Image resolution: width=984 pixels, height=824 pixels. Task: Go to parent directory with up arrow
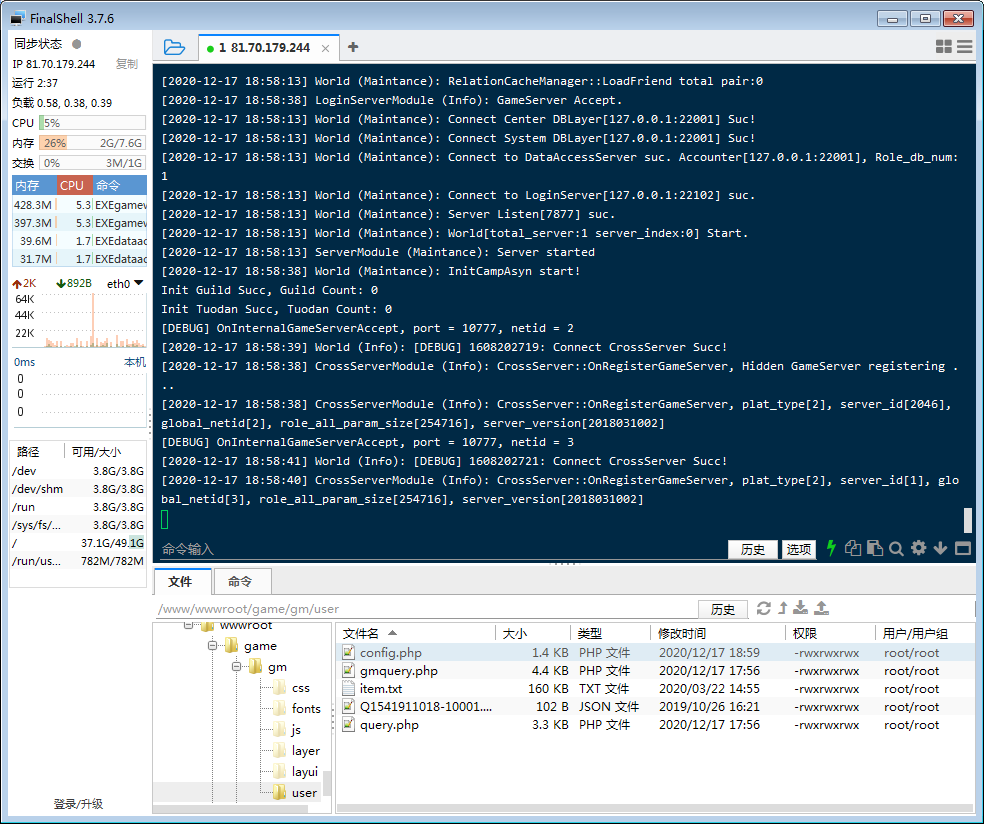(x=783, y=608)
